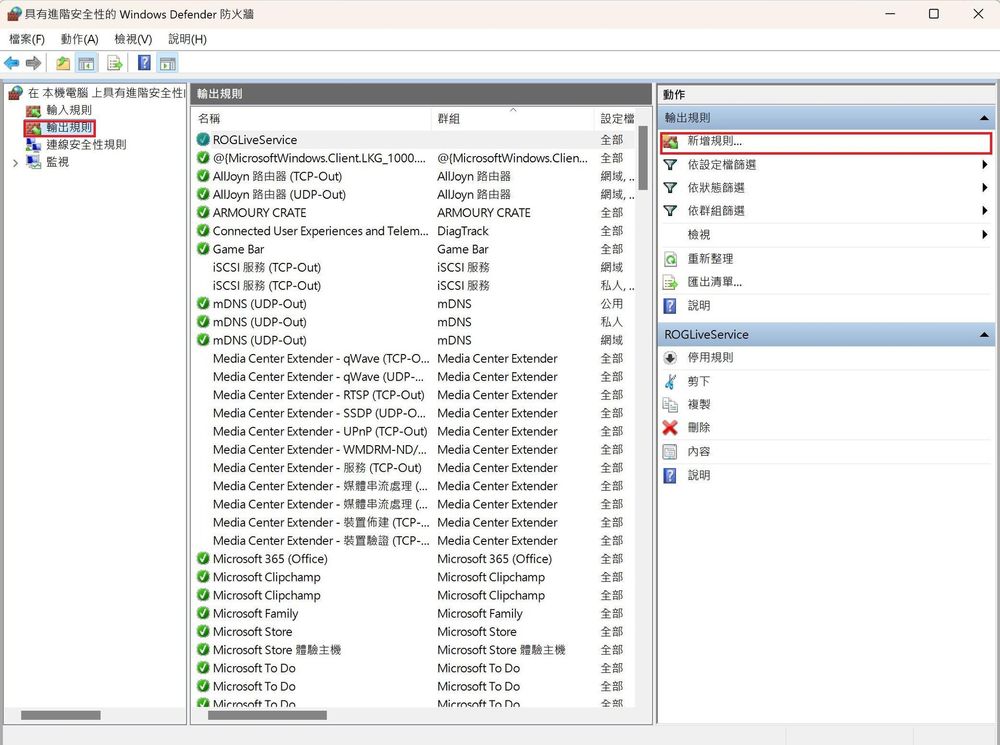This screenshot has height=745, width=1000.
Task: Click the Back navigation arrow in the toolbar
Action: pyautogui.click(x=11, y=62)
